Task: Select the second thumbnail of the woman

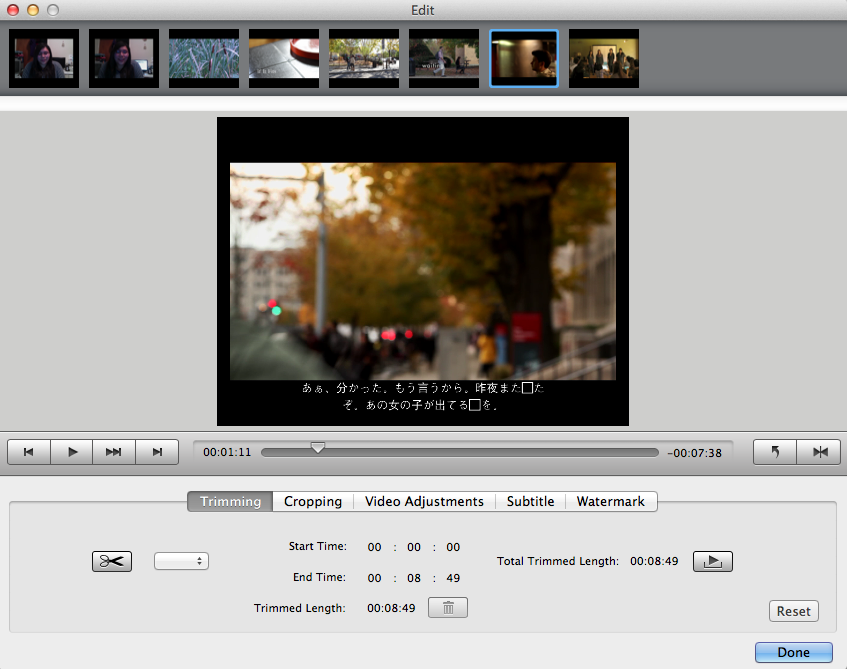Action: click(x=124, y=58)
